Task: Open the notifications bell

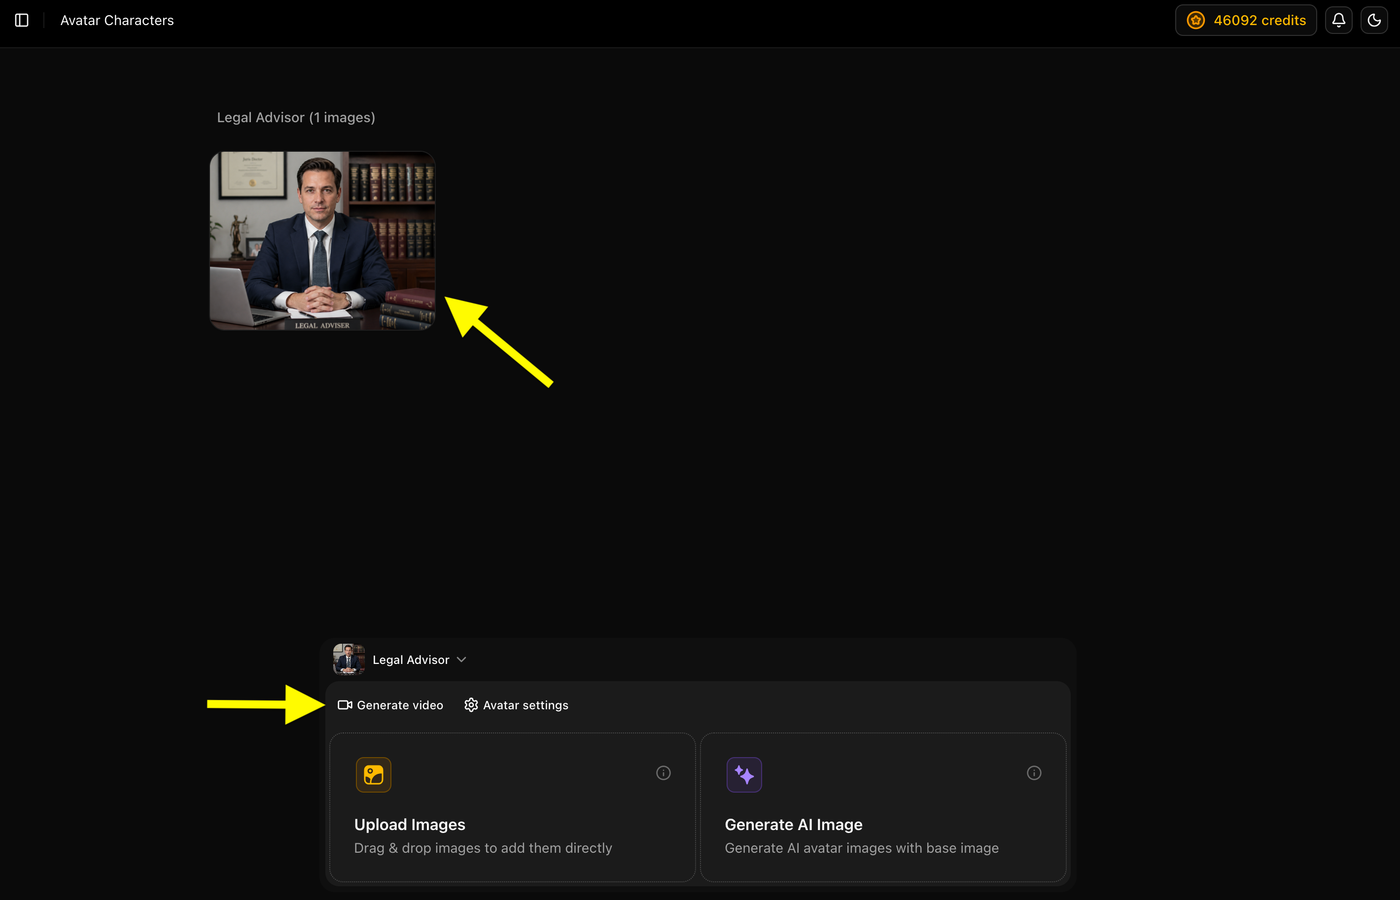Action: (x=1338, y=20)
